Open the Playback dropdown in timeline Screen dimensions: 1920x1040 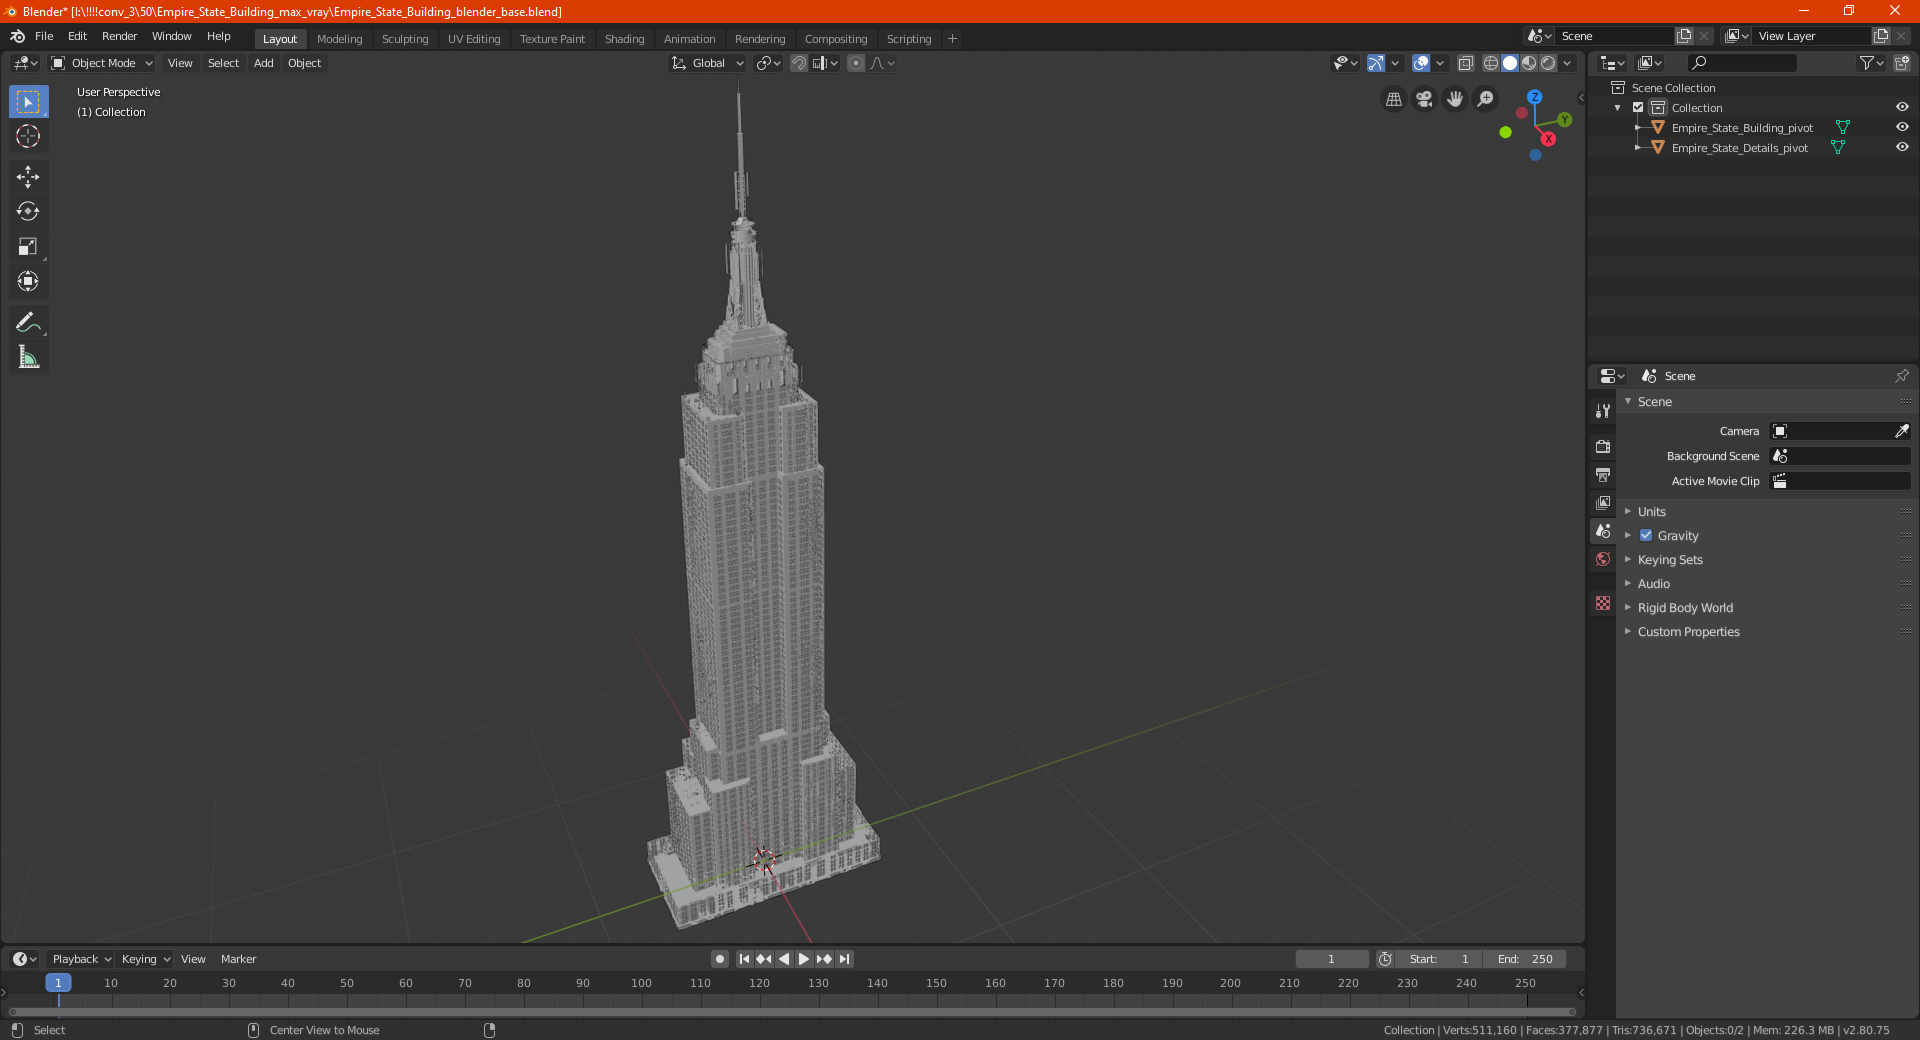point(81,959)
